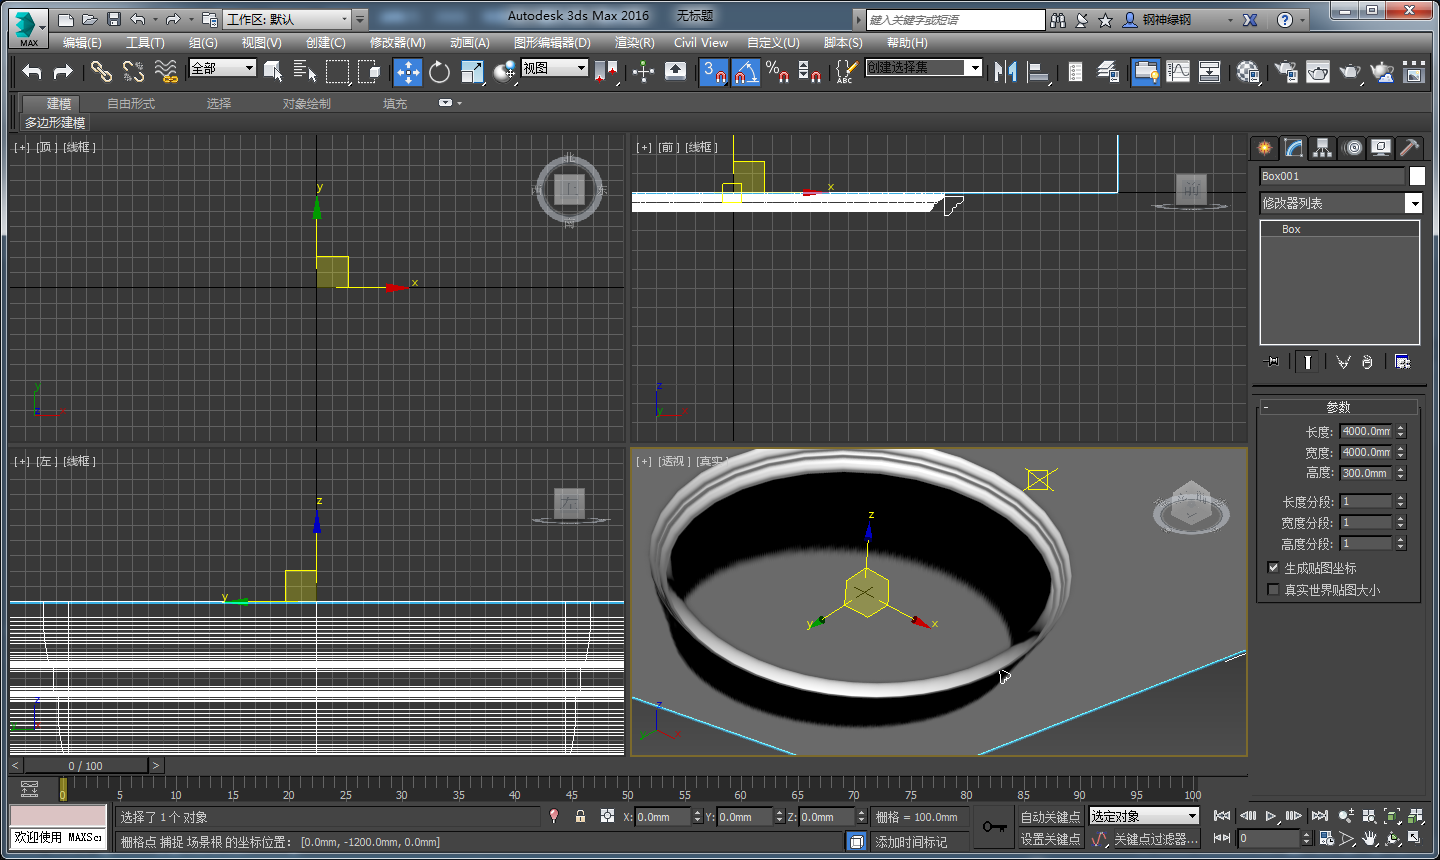The image size is (1440, 860).
Task: Activate the Select and Link tool
Action: coord(101,71)
